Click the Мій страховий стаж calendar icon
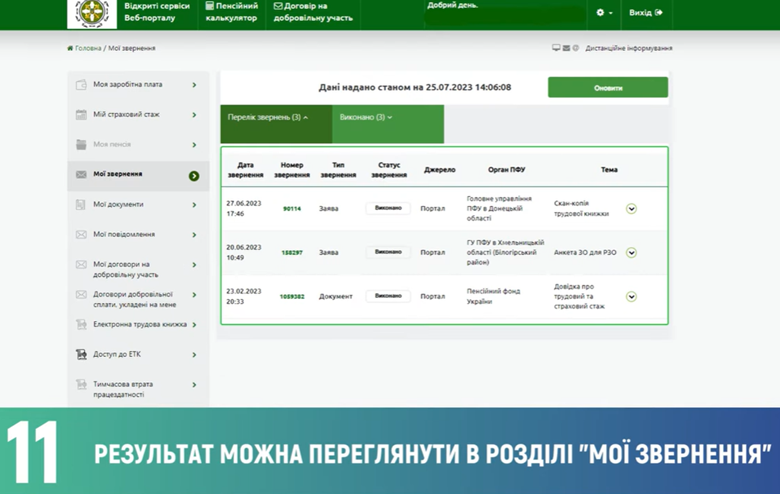 82,115
